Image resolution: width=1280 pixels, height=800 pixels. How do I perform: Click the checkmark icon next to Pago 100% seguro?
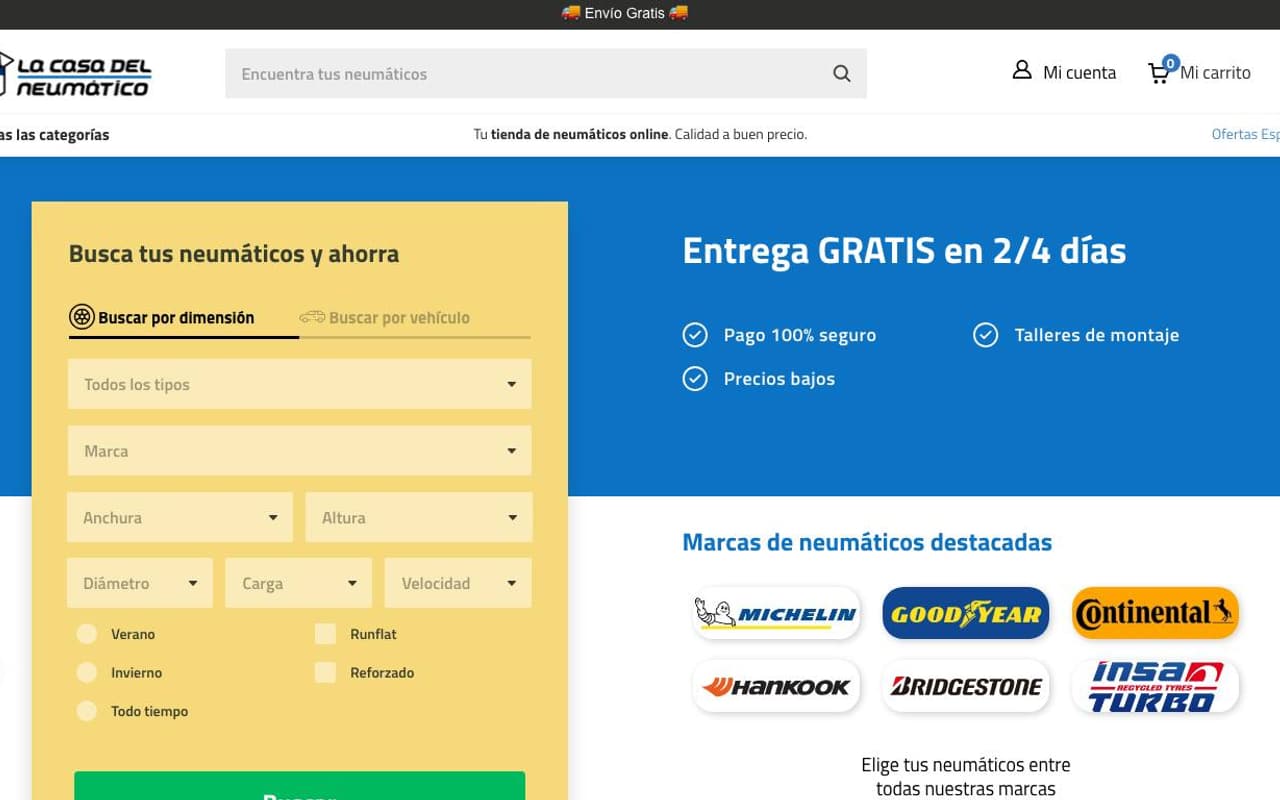tap(695, 335)
